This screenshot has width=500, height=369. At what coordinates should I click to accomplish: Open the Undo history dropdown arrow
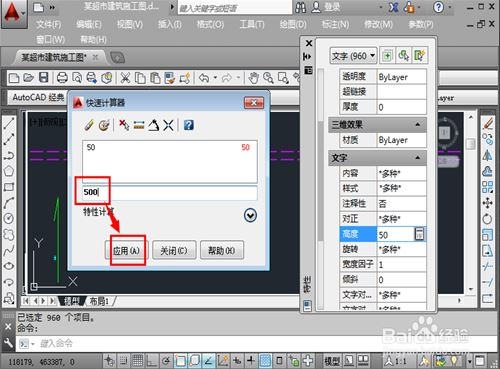coord(215,78)
